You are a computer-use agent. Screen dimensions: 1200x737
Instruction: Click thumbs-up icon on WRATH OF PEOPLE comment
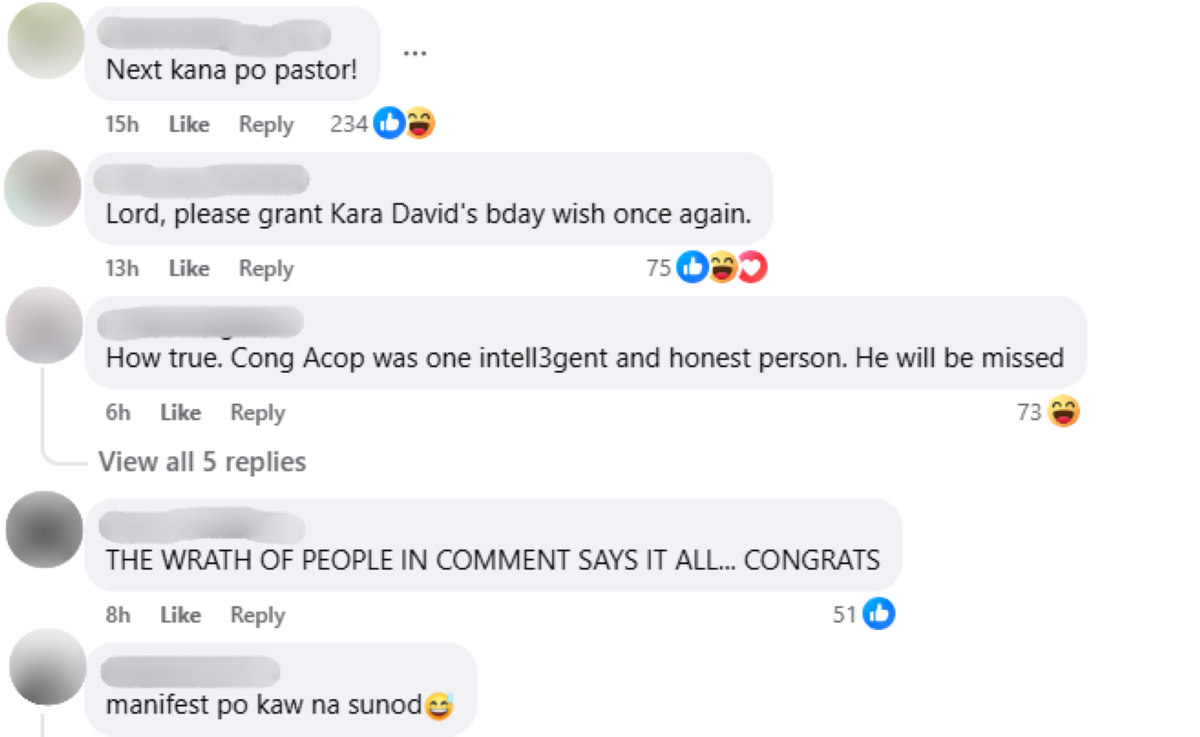(879, 615)
